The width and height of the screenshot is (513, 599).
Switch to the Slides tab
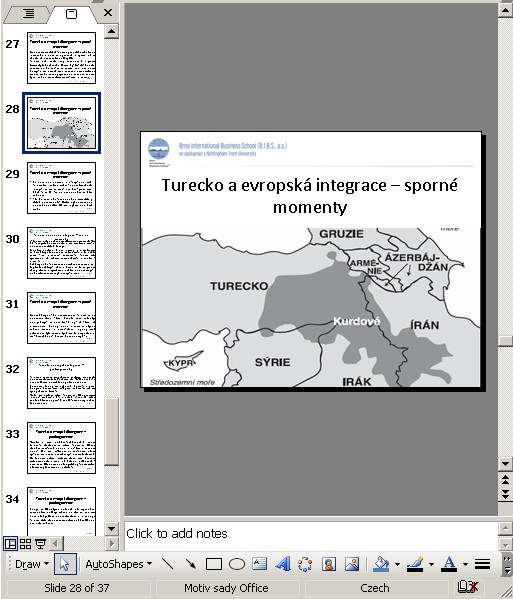coord(71,14)
